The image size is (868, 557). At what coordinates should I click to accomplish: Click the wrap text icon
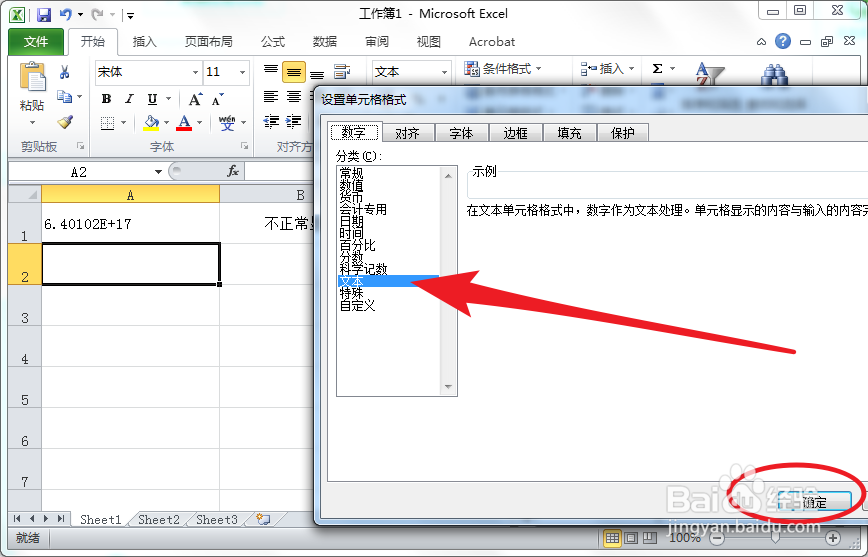[x=342, y=71]
